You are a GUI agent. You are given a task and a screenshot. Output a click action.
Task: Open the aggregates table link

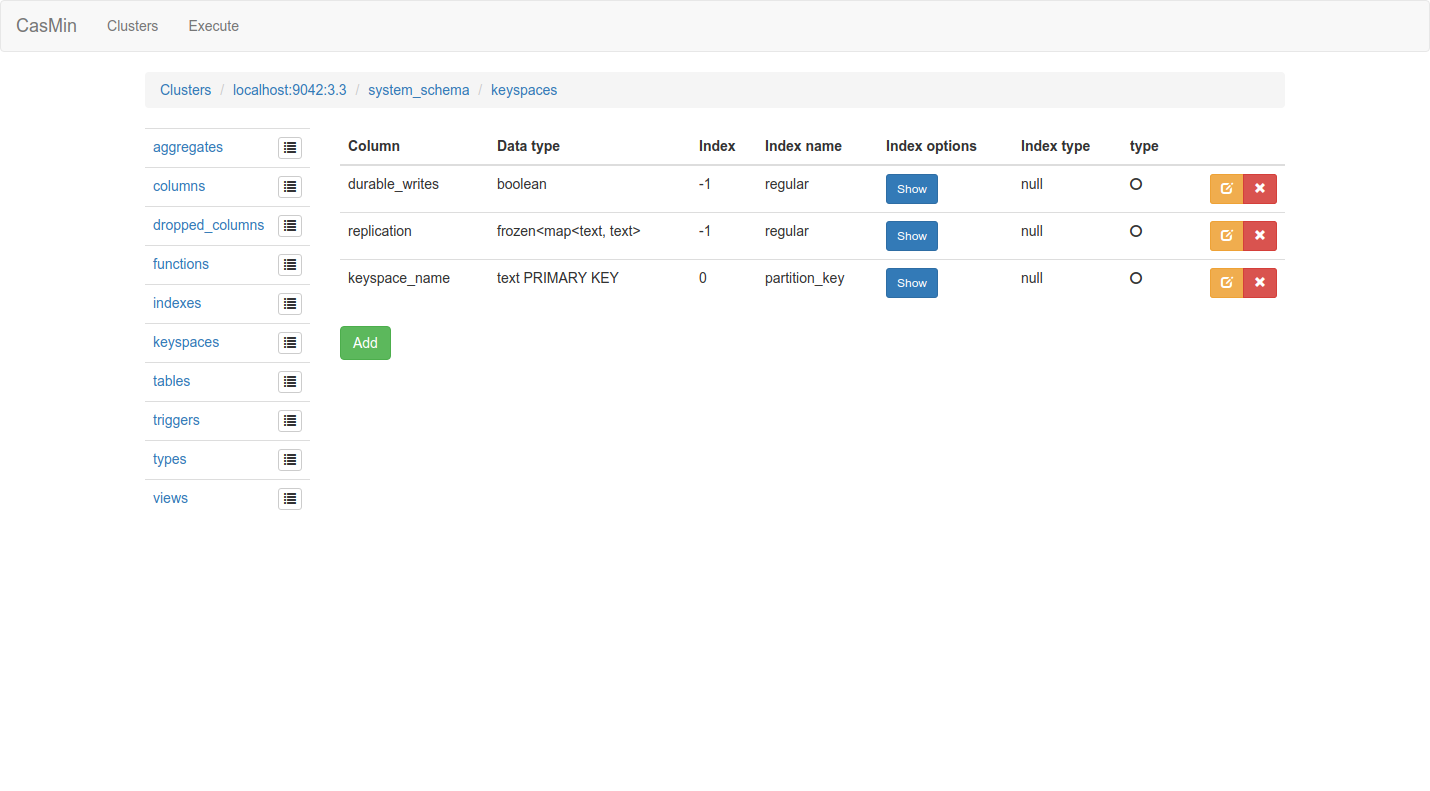click(188, 147)
